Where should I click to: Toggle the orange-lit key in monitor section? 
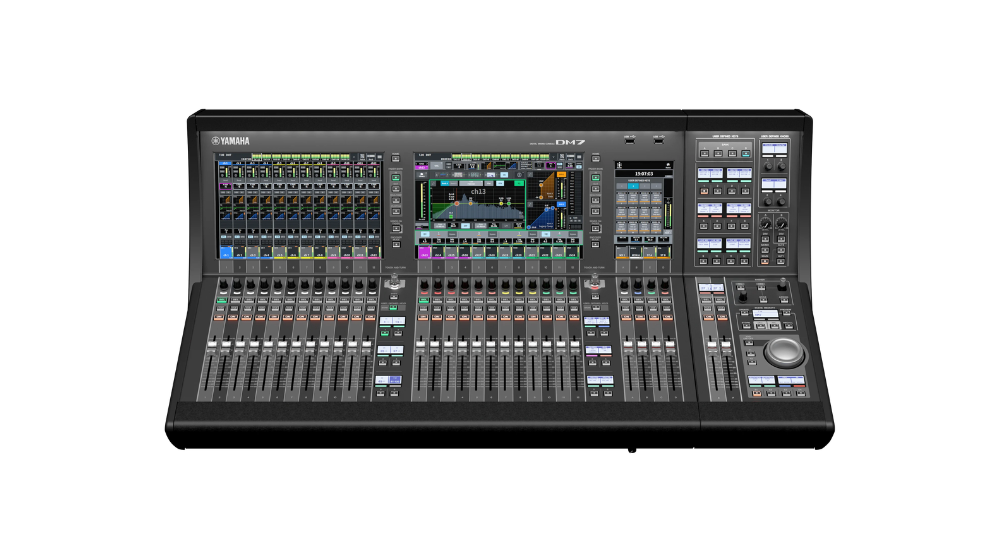tap(765, 261)
